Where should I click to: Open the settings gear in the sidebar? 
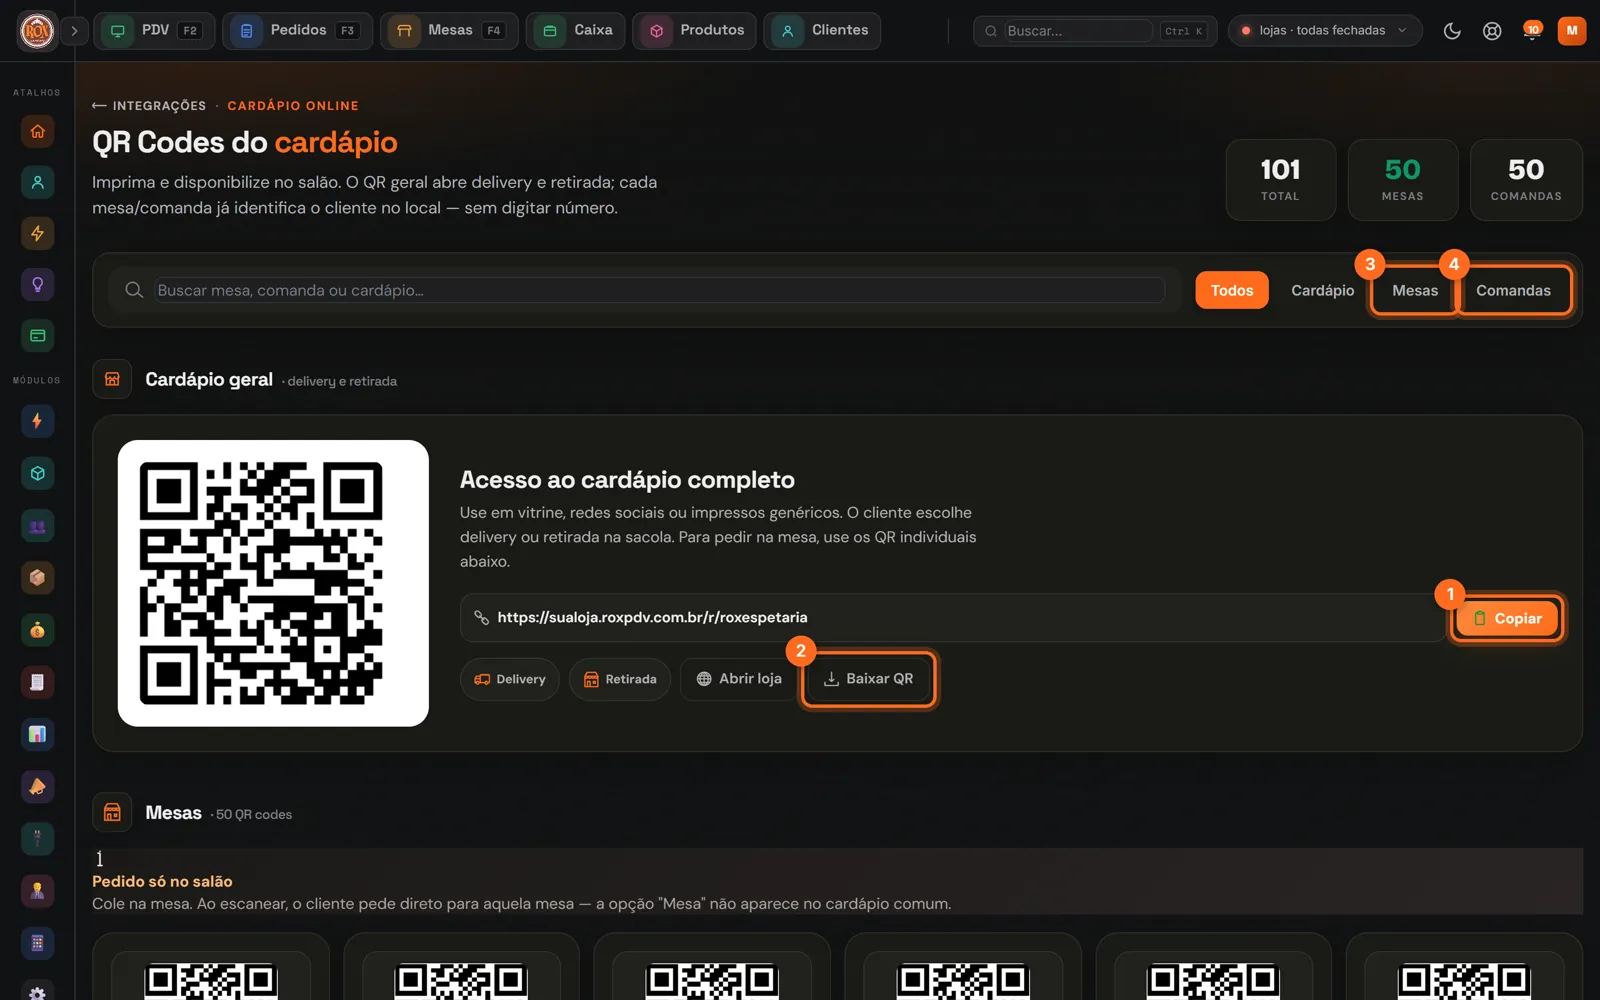[38, 991]
